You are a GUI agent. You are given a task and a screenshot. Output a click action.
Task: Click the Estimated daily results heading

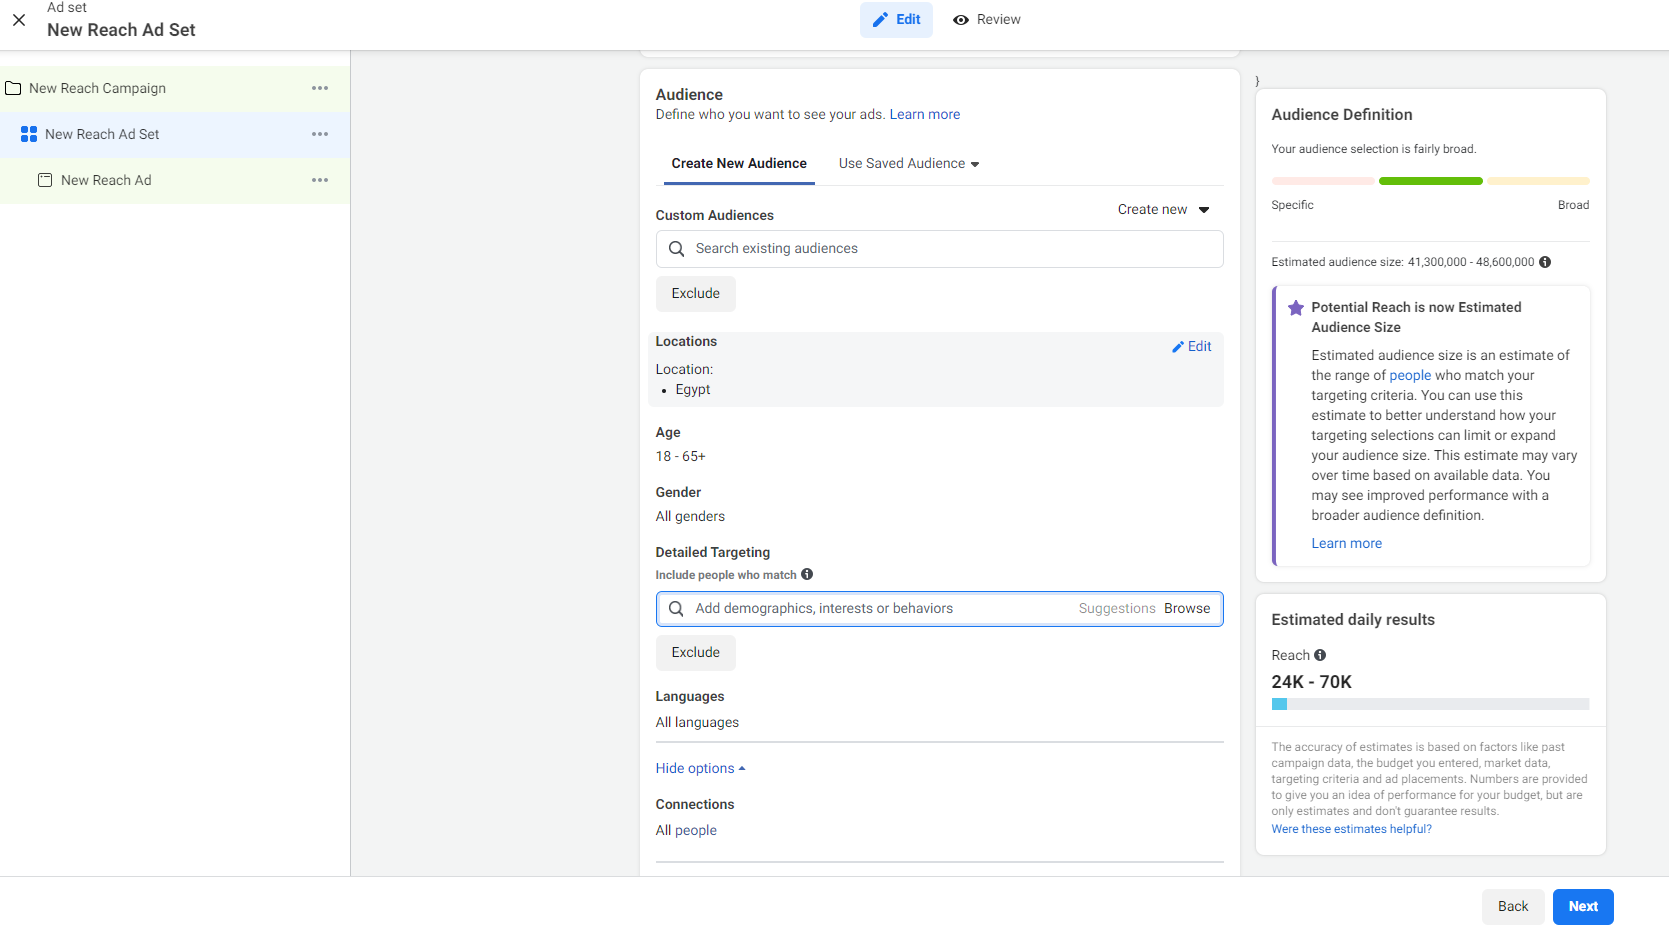point(1353,620)
